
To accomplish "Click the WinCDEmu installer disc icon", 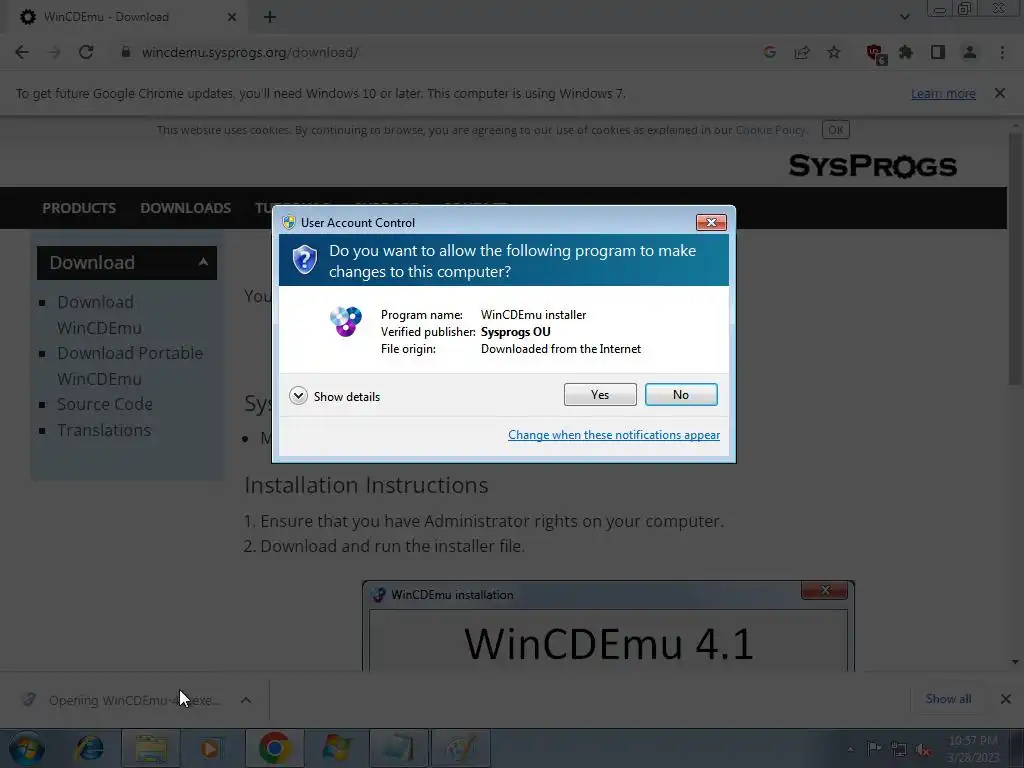I will coord(345,321).
